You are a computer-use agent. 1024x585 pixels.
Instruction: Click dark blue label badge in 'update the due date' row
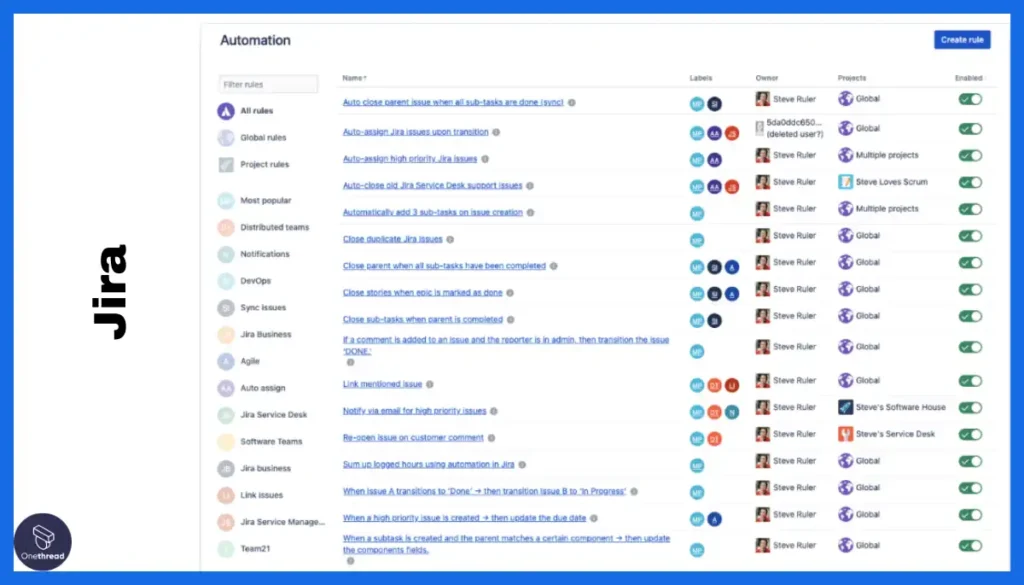coord(714,519)
